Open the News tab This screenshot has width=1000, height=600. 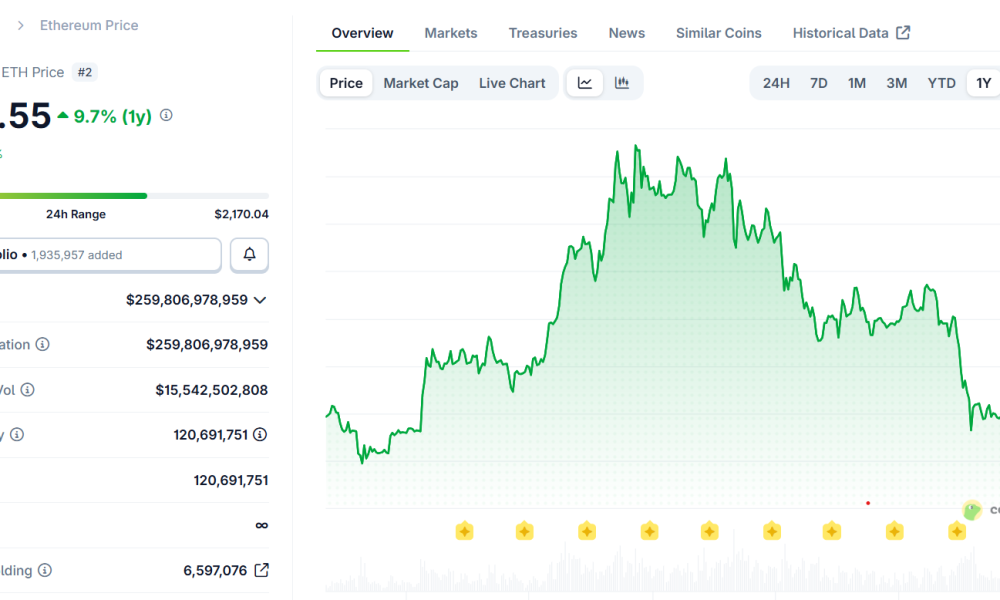click(626, 33)
